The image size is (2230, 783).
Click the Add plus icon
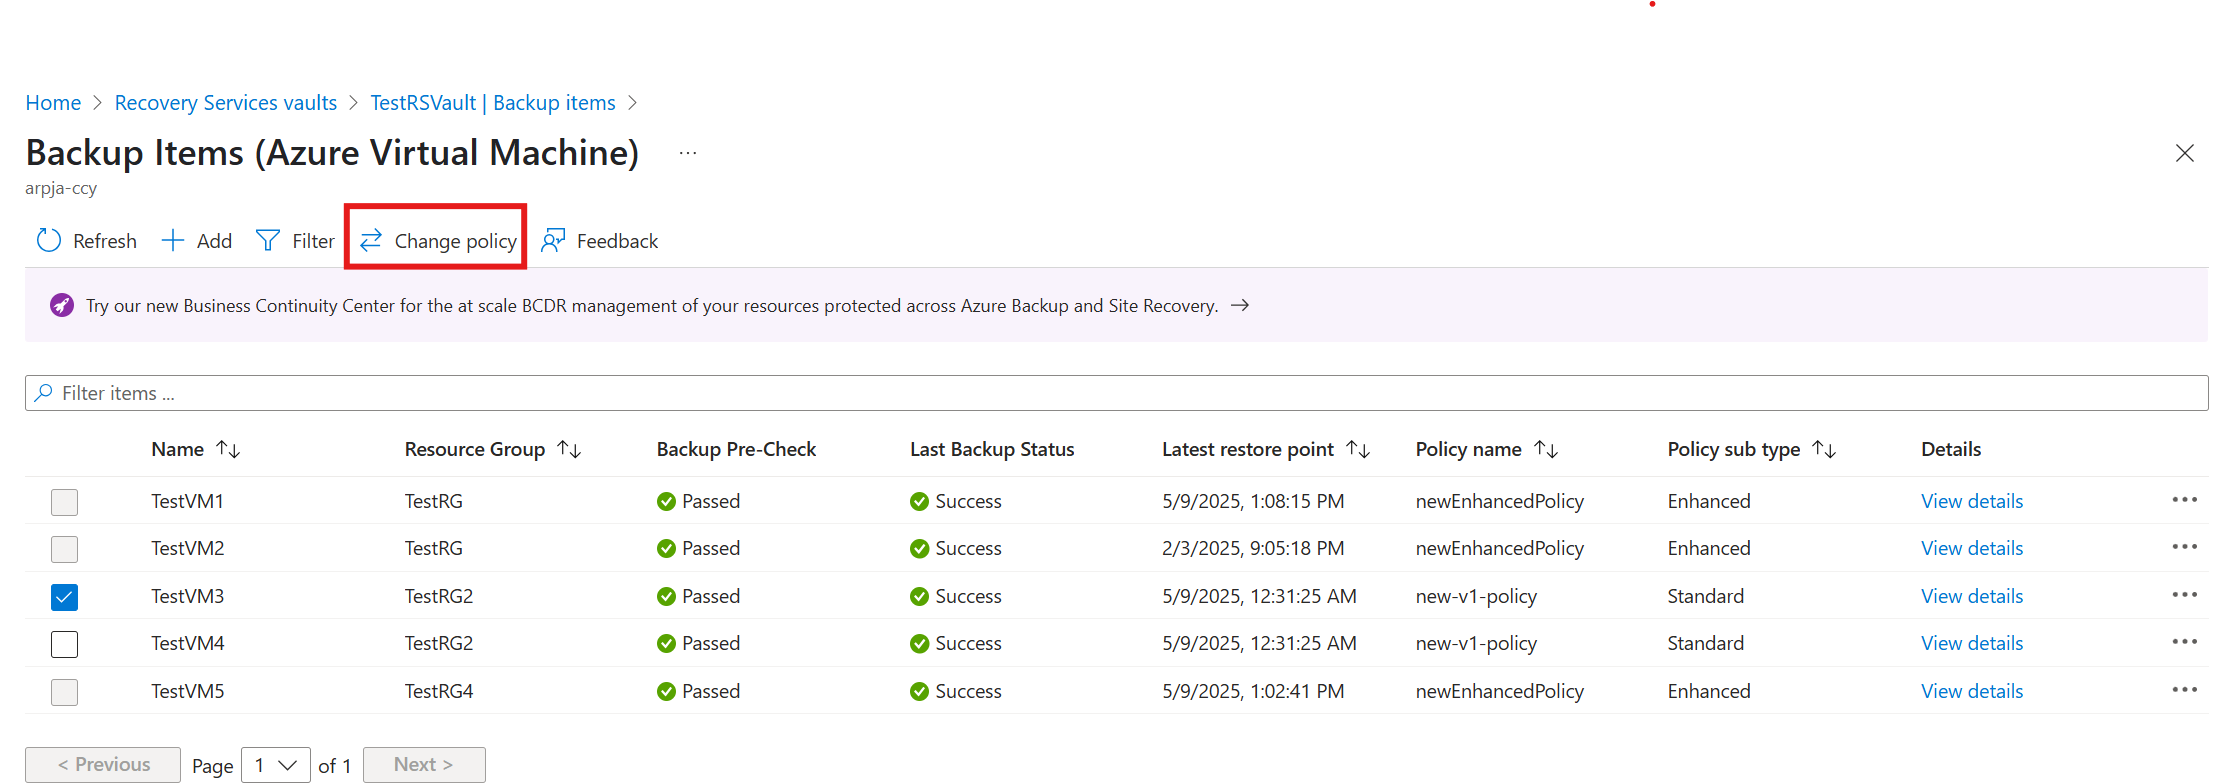(x=173, y=241)
